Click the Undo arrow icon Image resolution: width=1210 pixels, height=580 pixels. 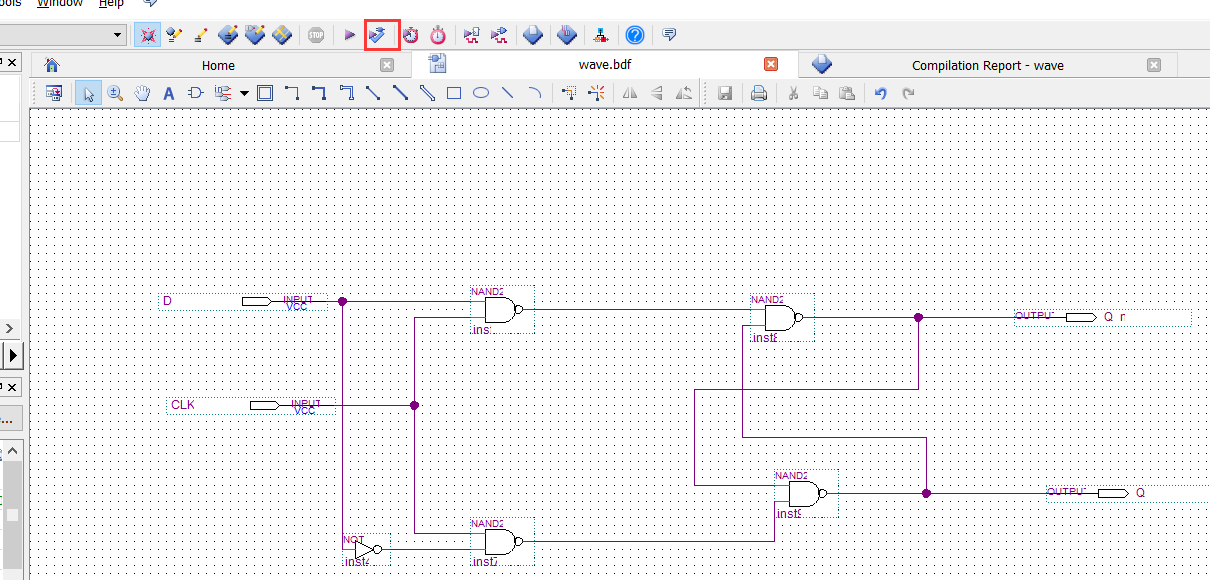coord(881,94)
